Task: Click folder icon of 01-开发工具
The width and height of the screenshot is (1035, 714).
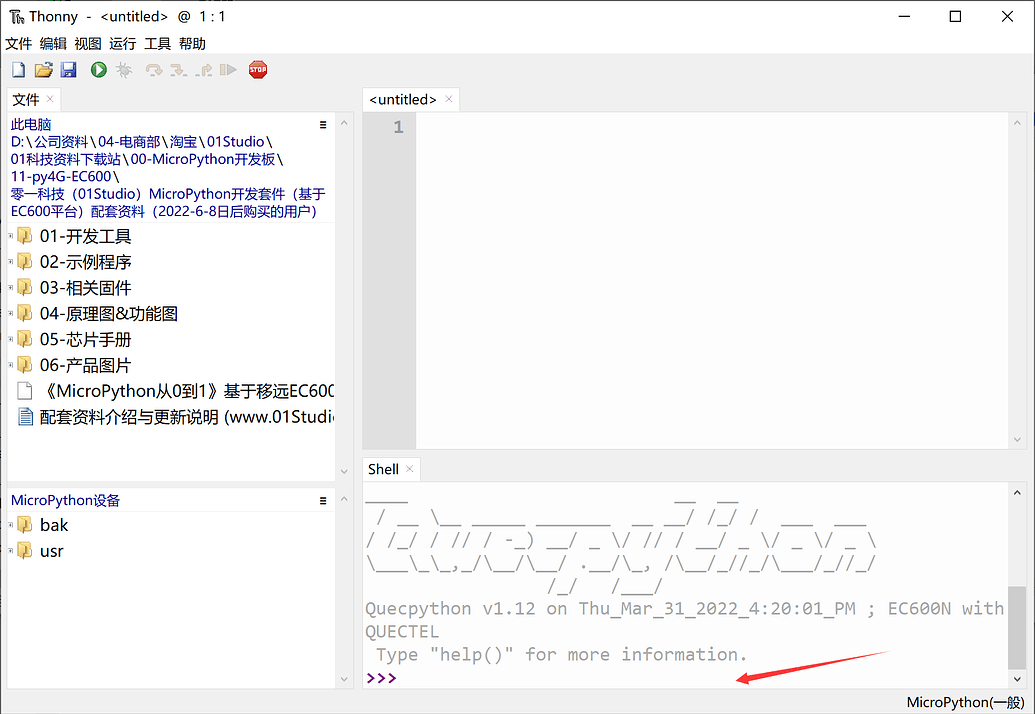Action: coord(24,236)
